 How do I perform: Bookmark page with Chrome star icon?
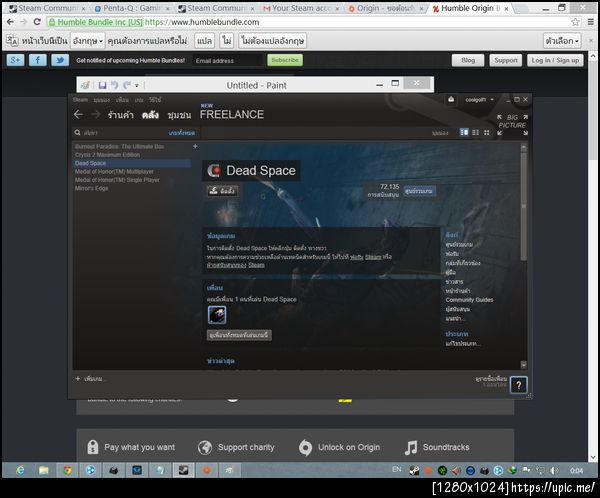(576, 22)
